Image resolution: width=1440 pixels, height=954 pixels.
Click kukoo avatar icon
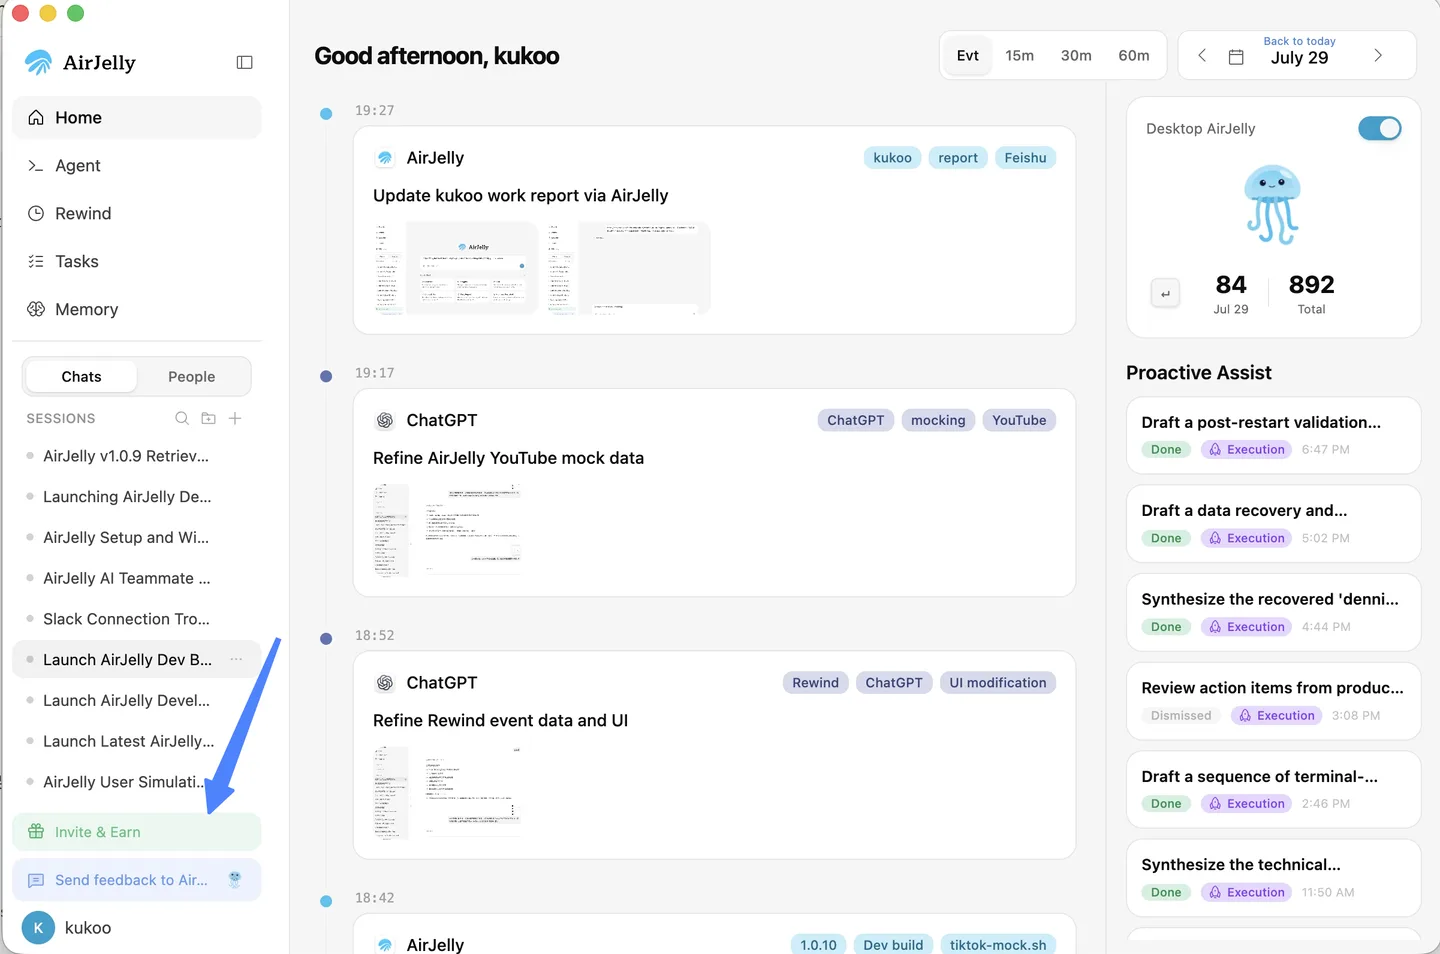pyautogui.click(x=38, y=927)
